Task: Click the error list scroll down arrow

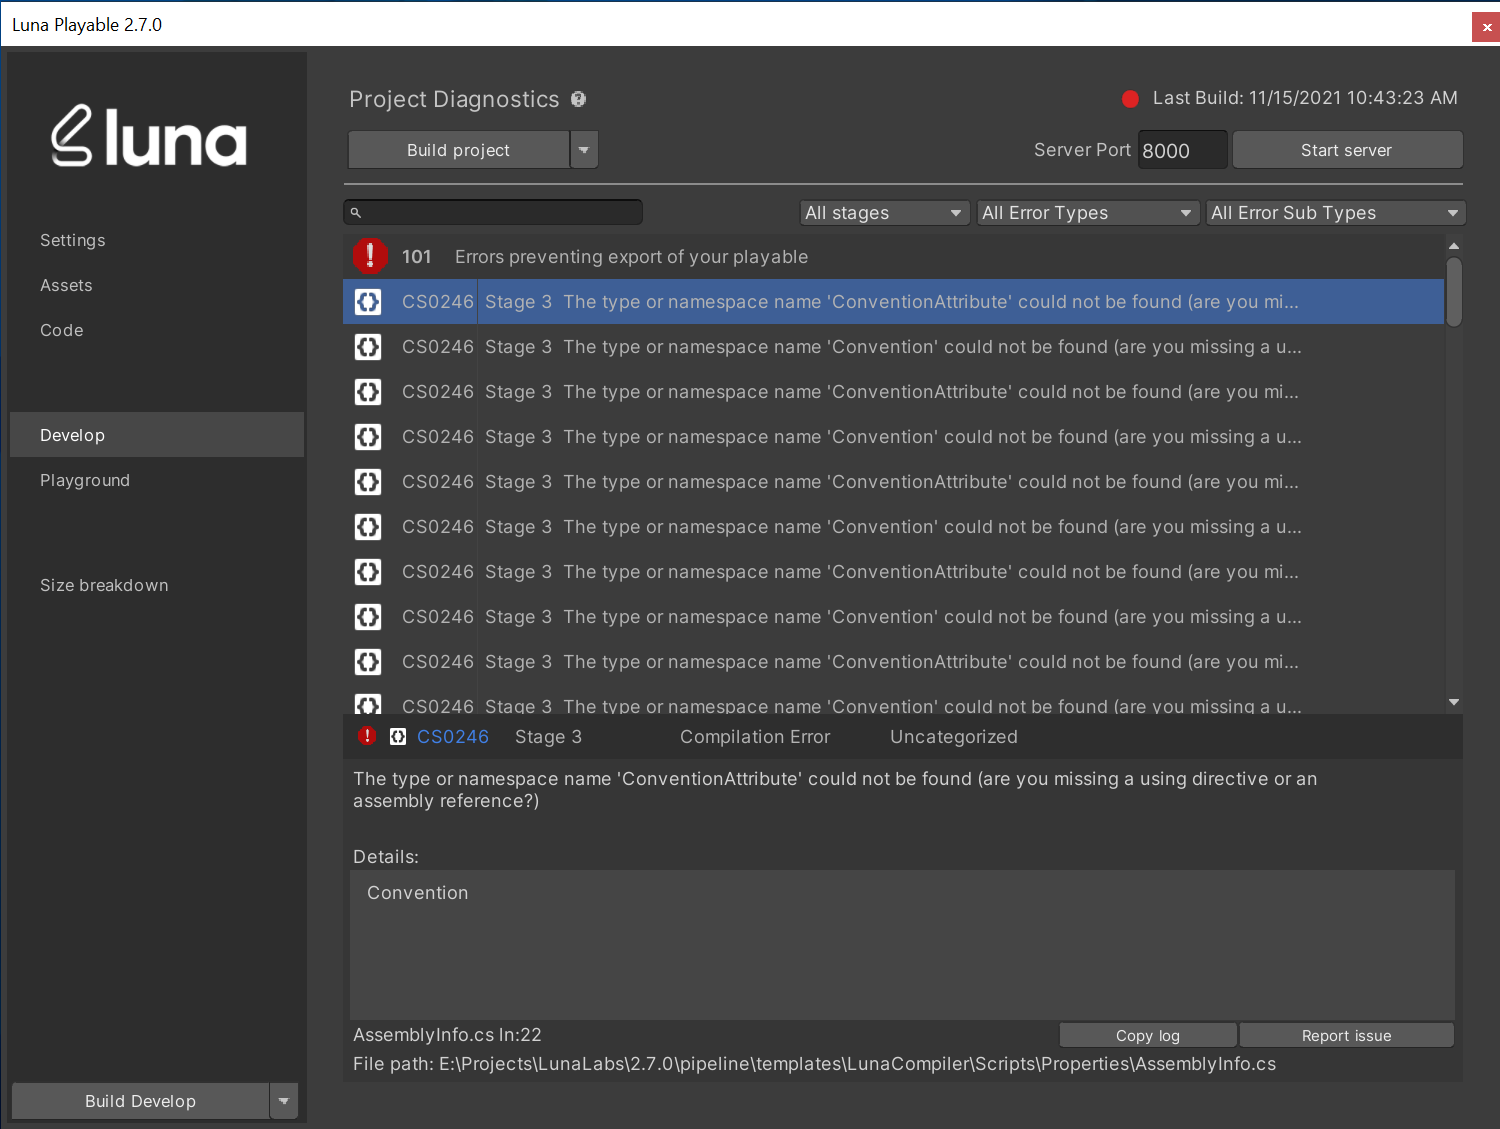Action: [x=1454, y=702]
